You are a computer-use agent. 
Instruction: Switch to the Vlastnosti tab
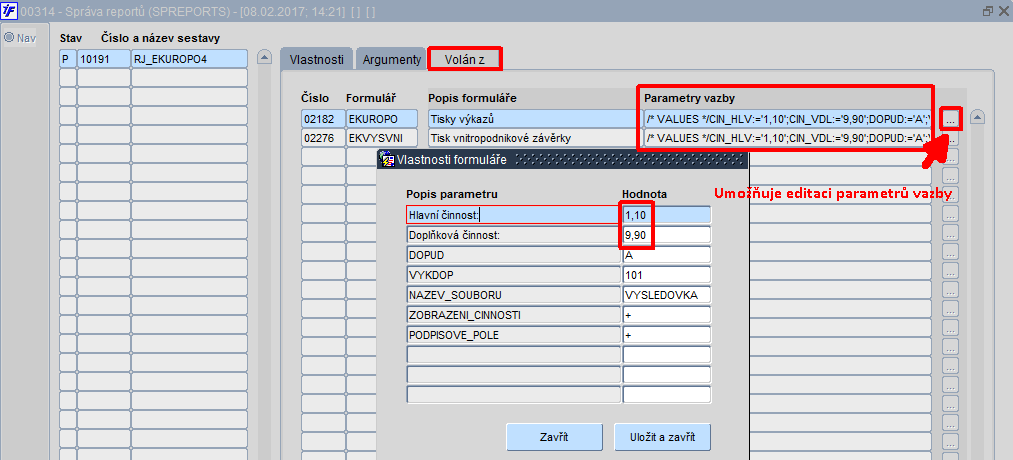point(317,59)
